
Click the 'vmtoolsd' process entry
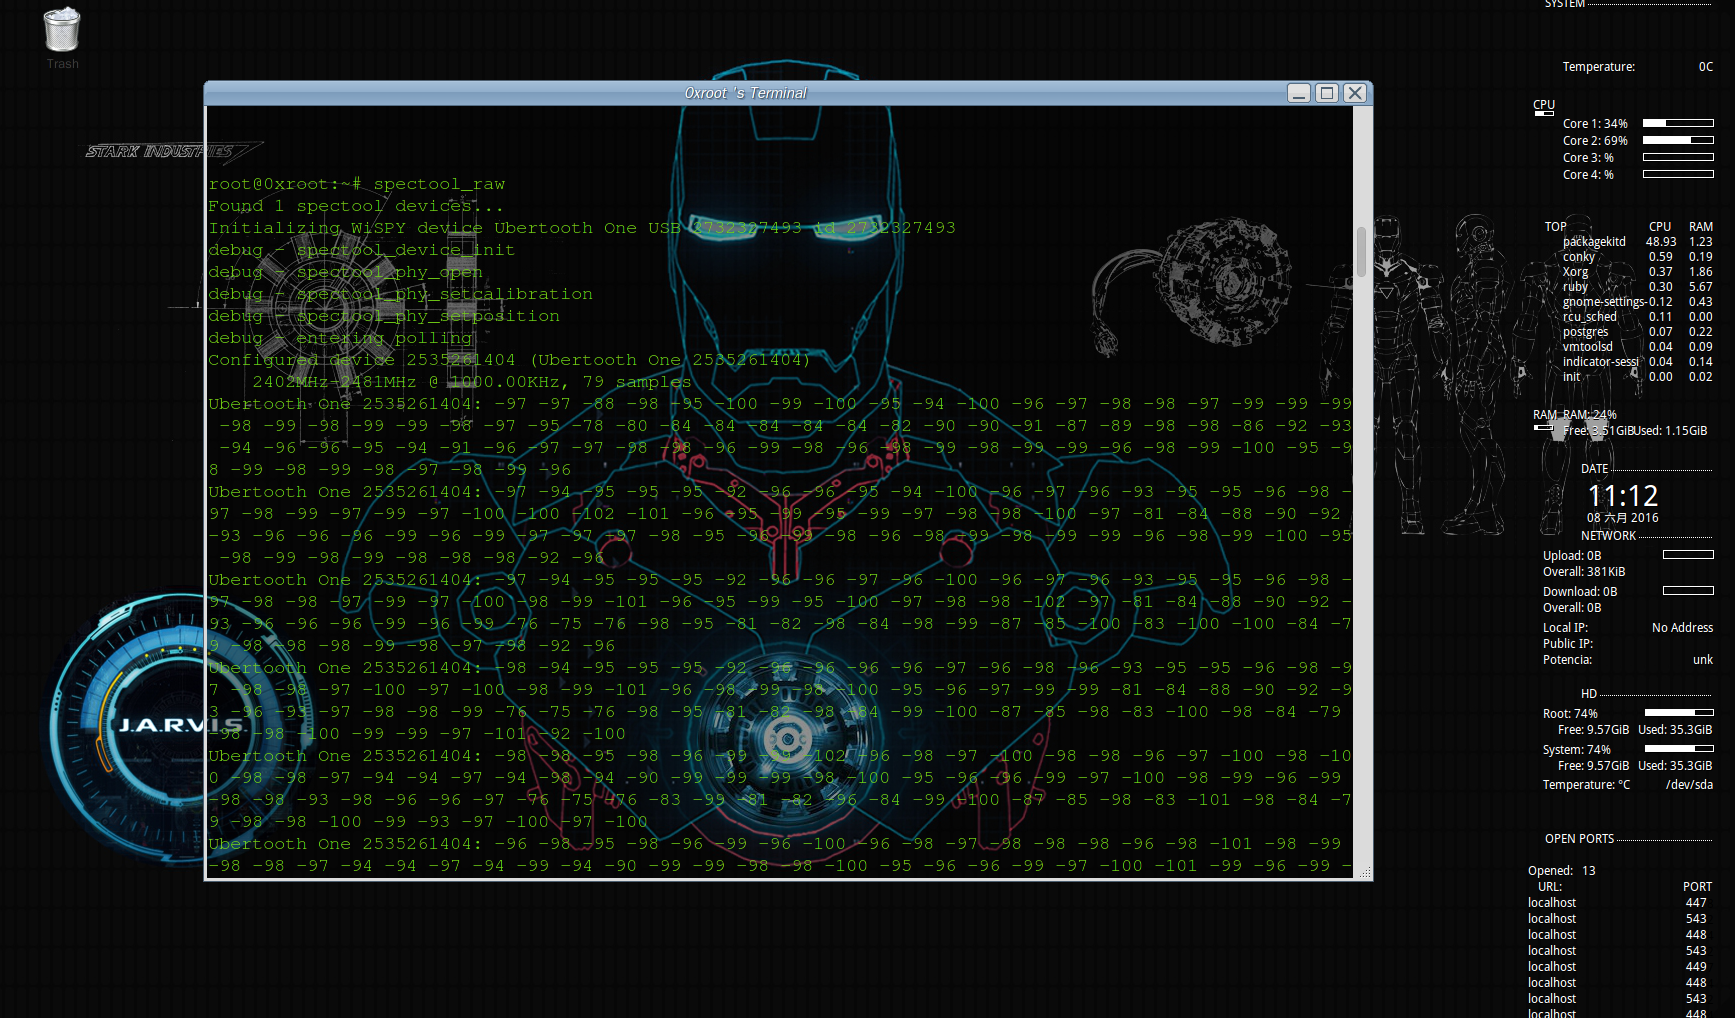(x=1588, y=347)
